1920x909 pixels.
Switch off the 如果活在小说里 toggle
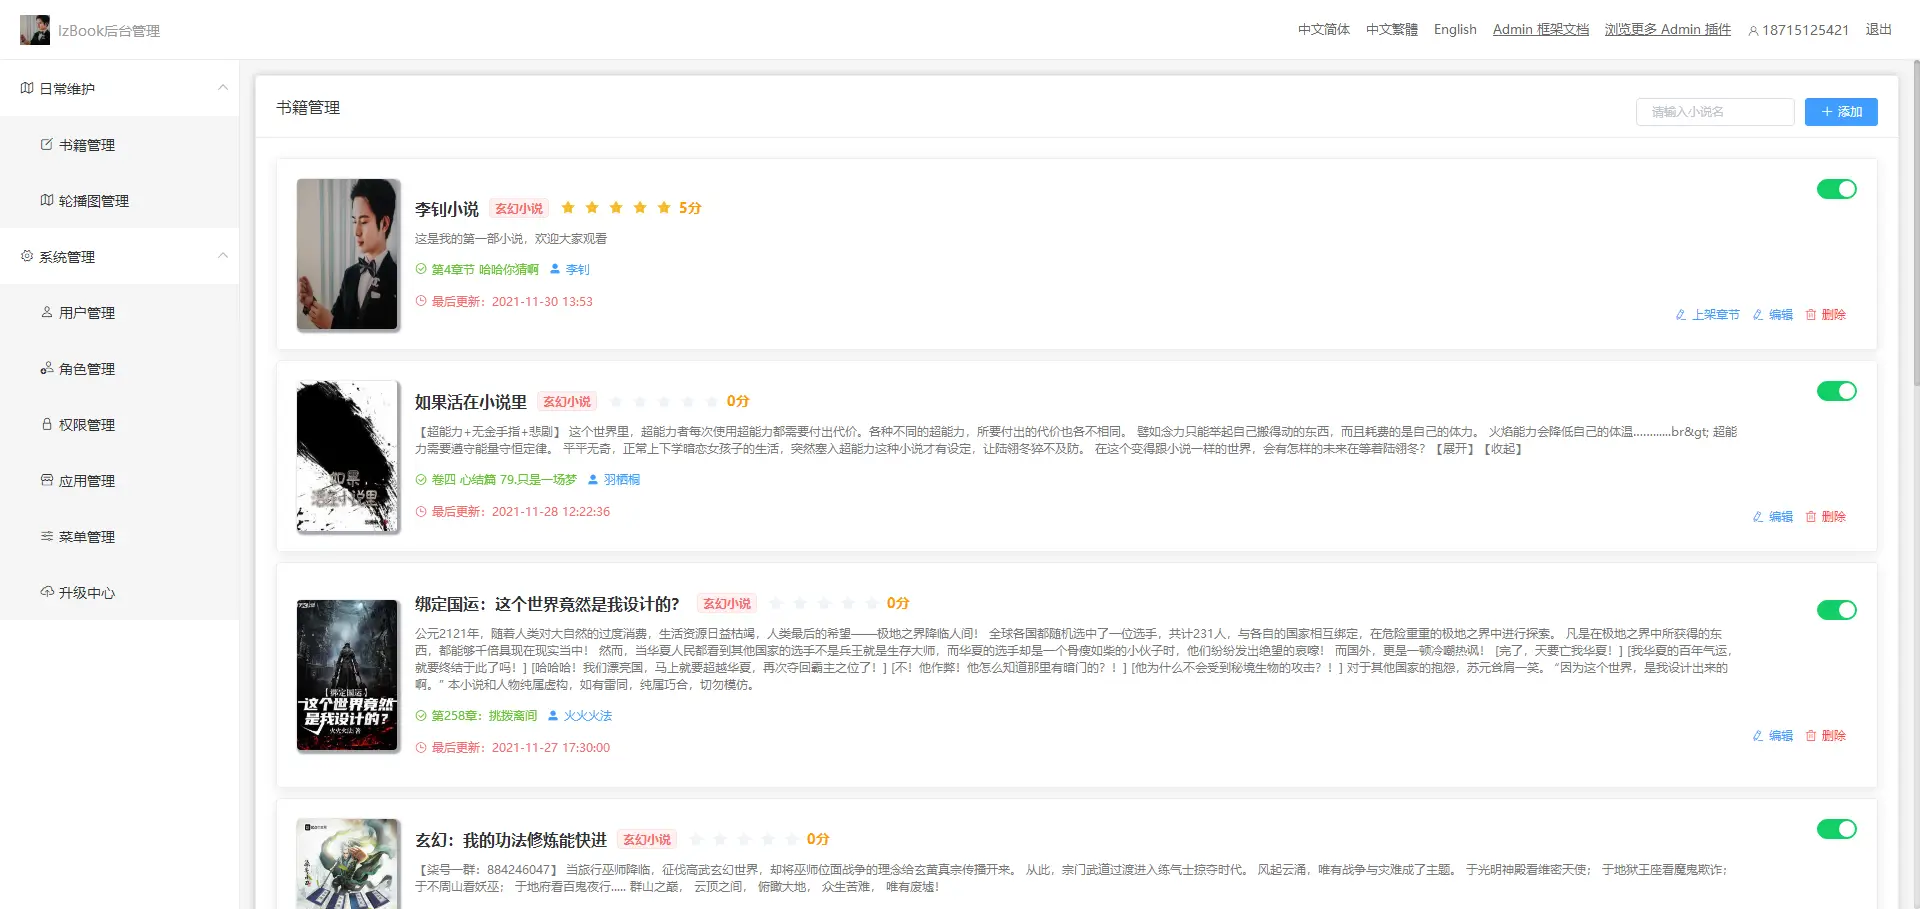1836,391
